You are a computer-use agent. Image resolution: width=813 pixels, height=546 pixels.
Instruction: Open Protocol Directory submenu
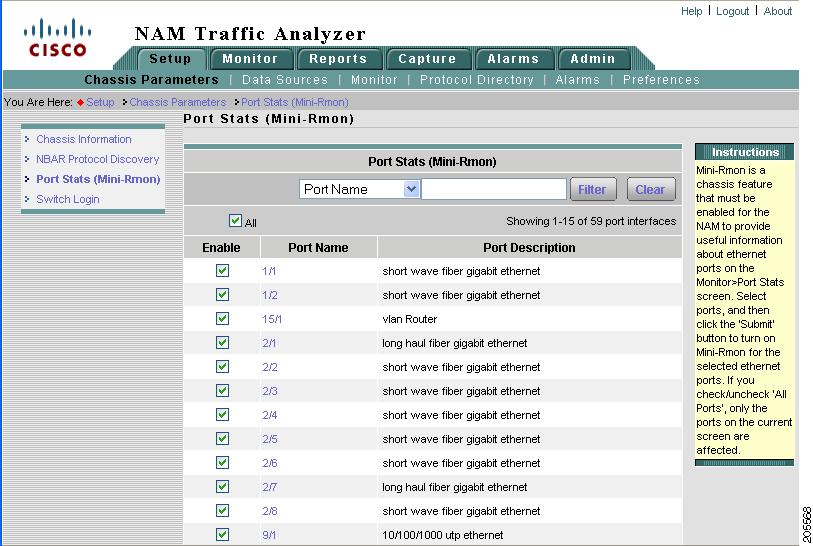coord(476,80)
